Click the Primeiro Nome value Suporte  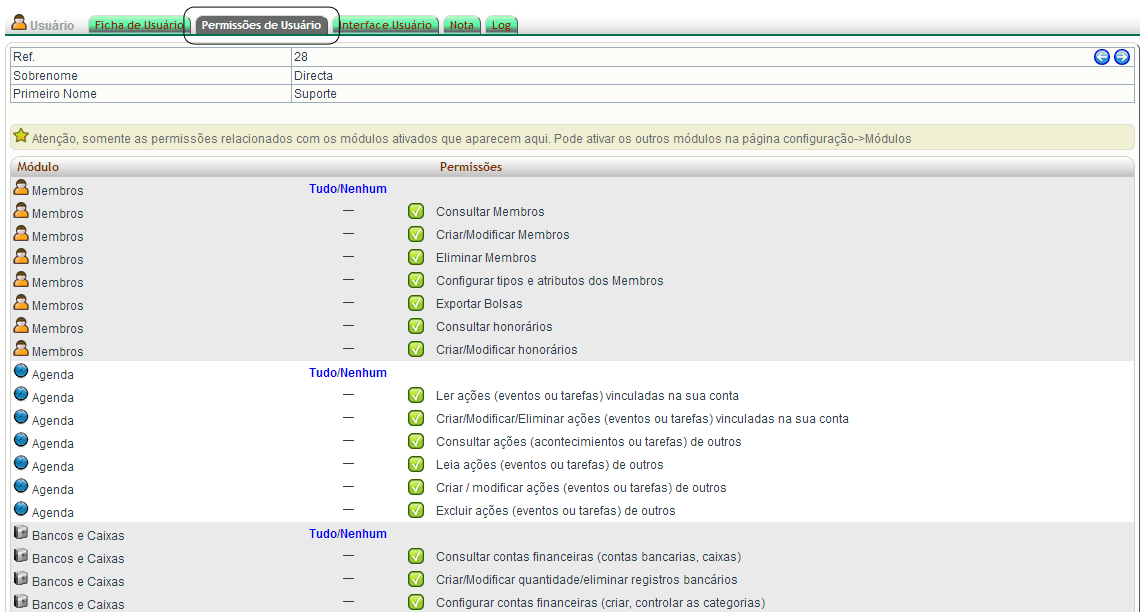315,94
